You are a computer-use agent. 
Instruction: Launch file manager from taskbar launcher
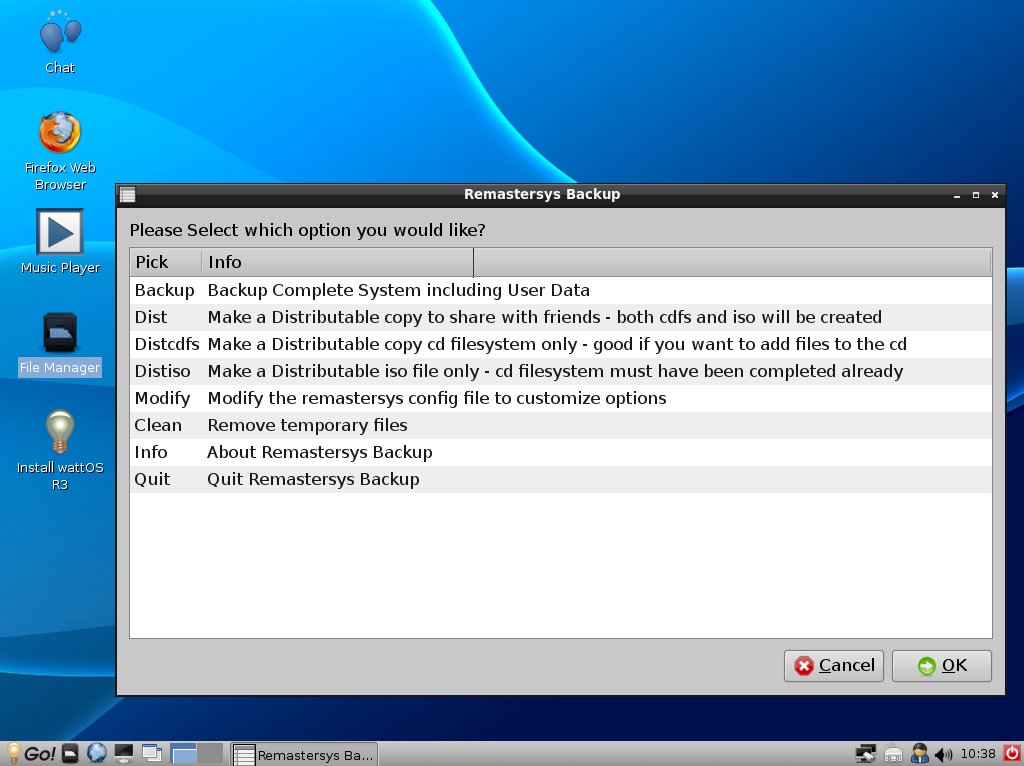(x=71, y=754)
